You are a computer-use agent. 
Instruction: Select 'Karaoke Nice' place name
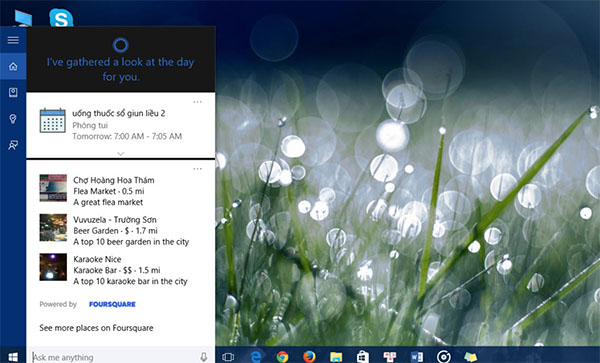click(x=97, y=259)
